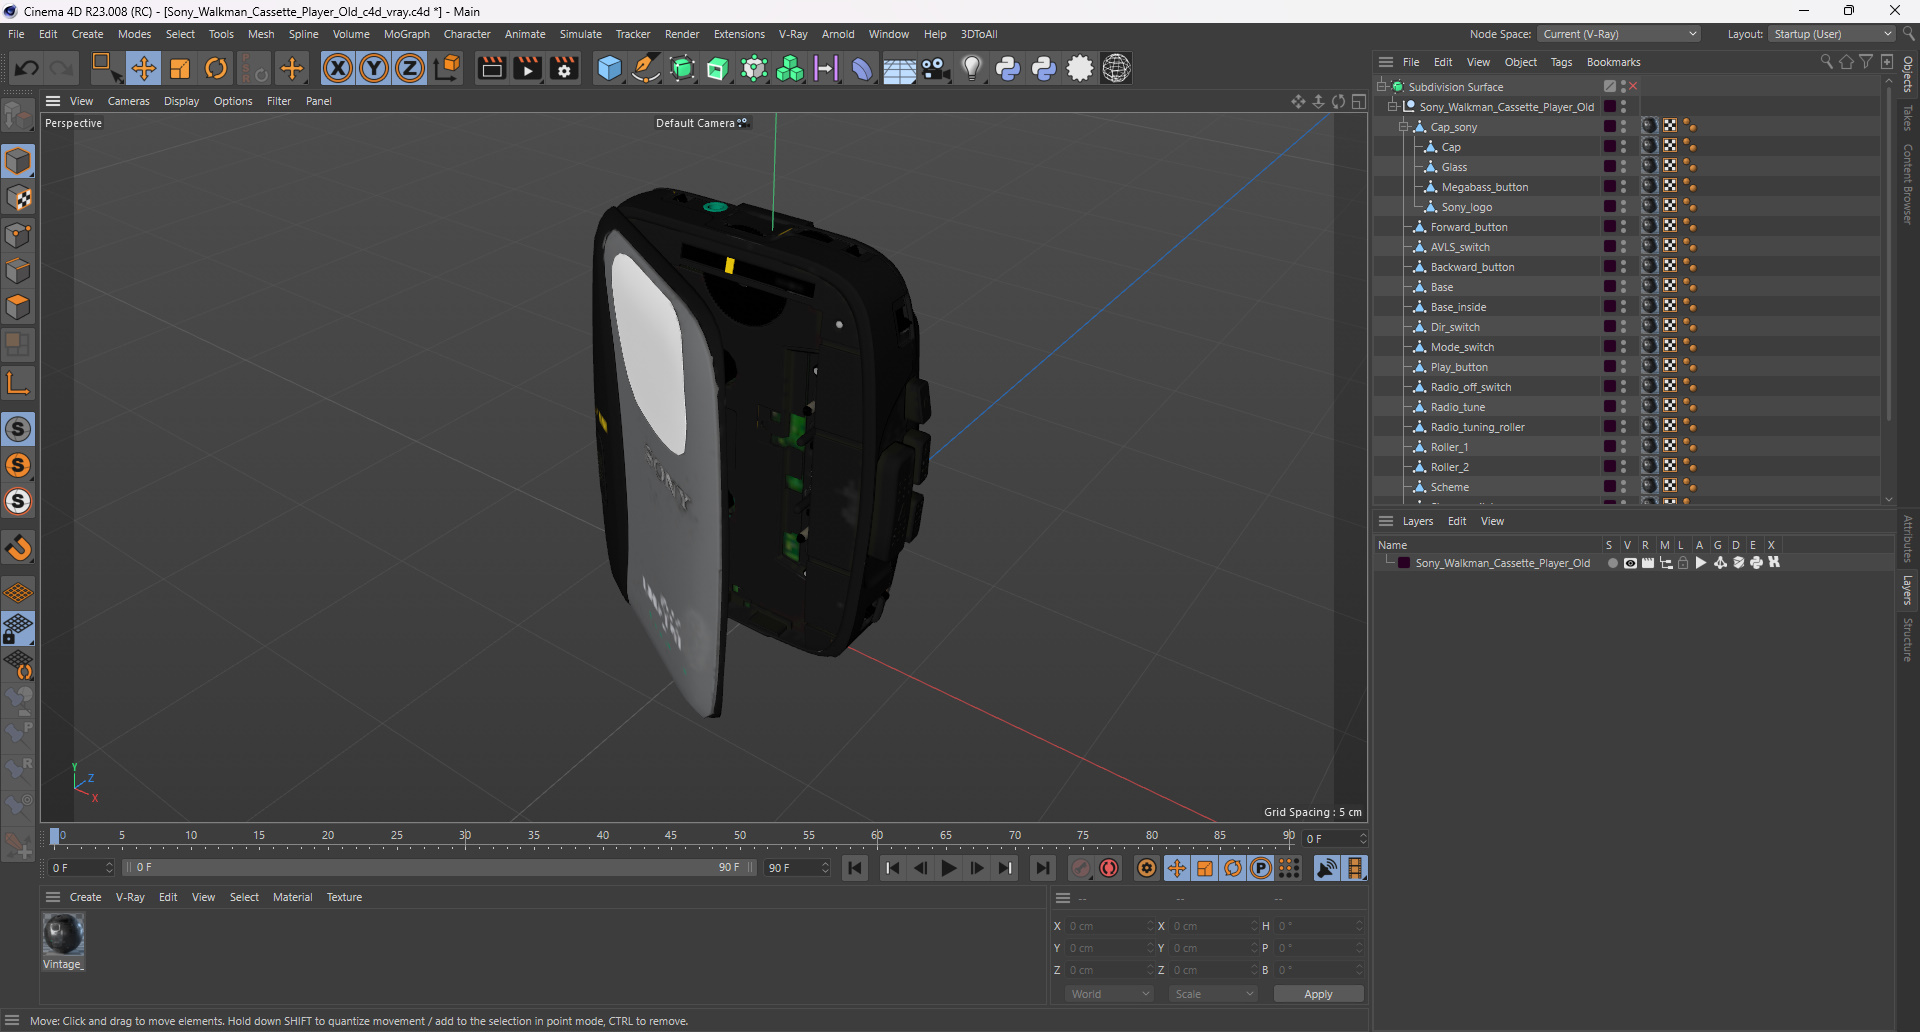This screenshot has width=1920, height=1032.
Task: Select Vintage material thumbnail
Action: pyautogui.click(x=63, y=934)
